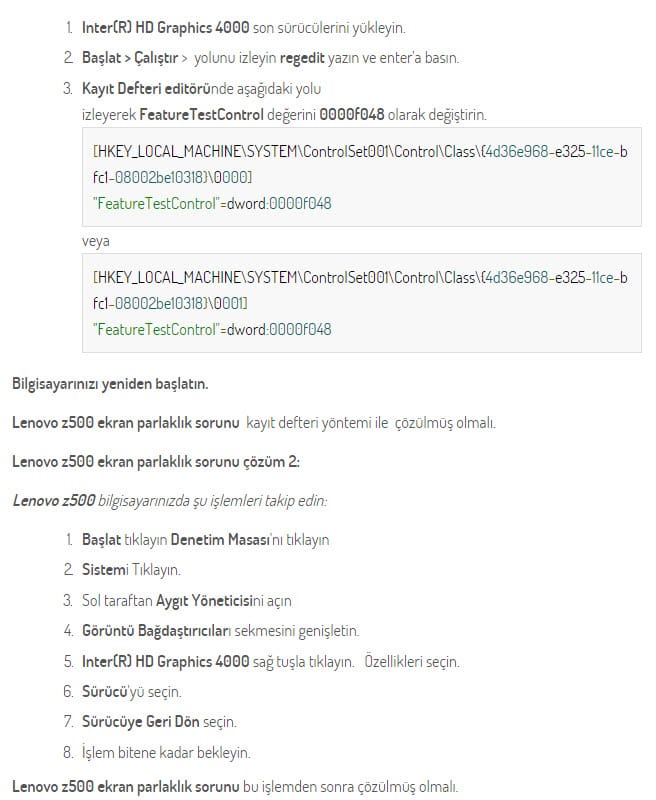
Task: Click the dword line in the first code block
Action: click(x=212, y=203)
